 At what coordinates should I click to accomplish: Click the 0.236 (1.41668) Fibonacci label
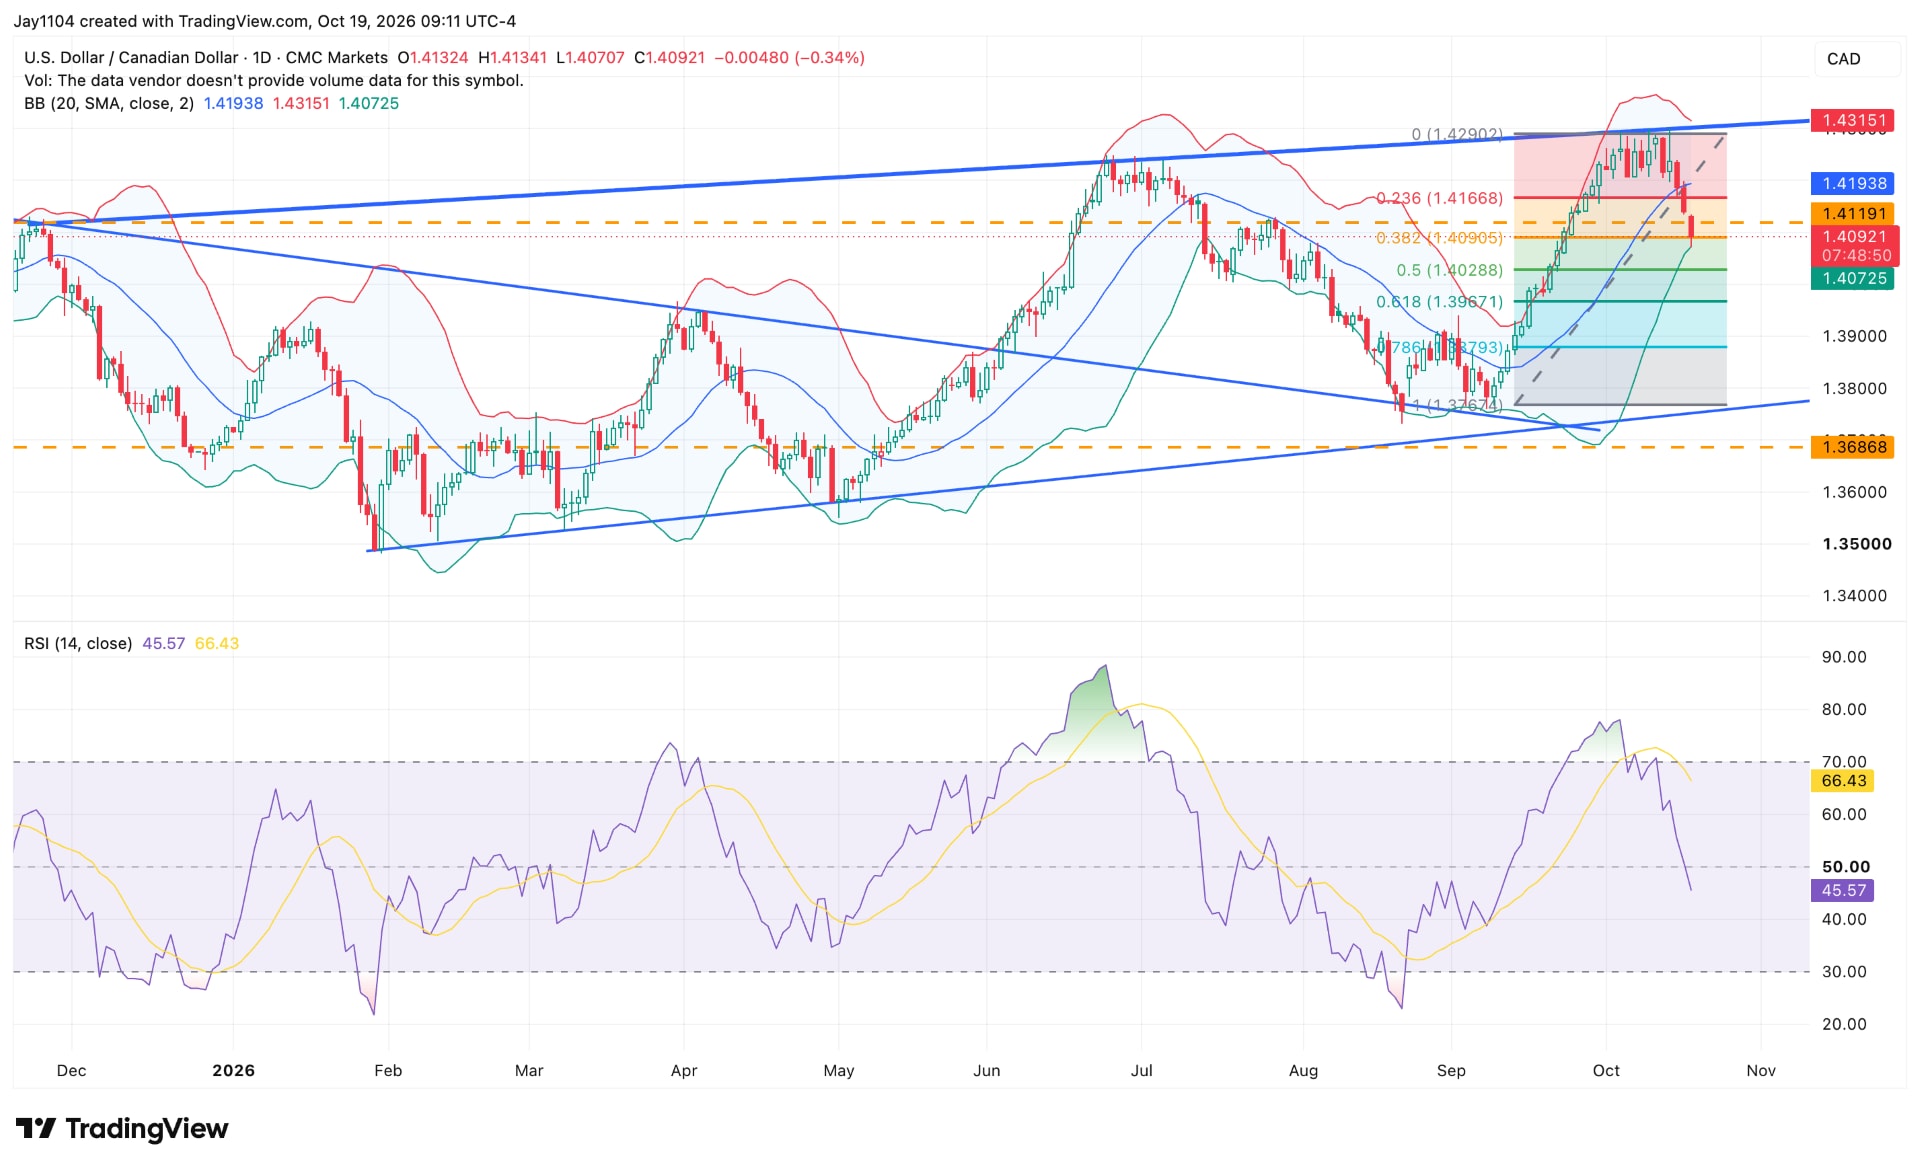pos(1439,198)
